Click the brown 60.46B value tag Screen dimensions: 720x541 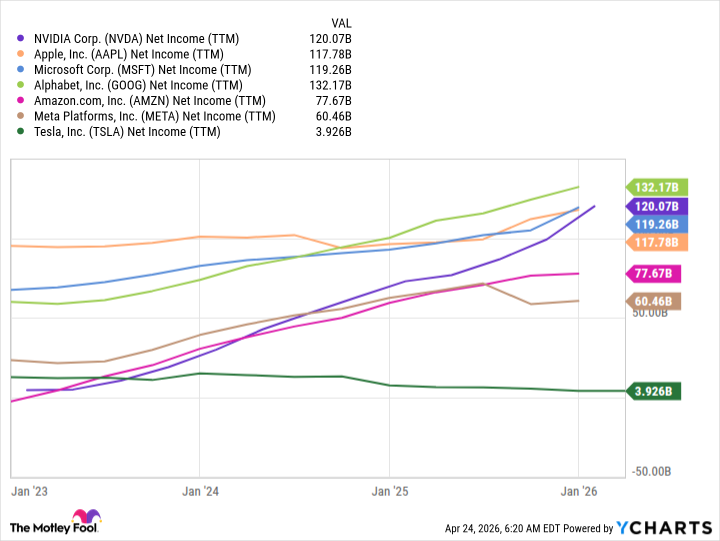[655, 301]
